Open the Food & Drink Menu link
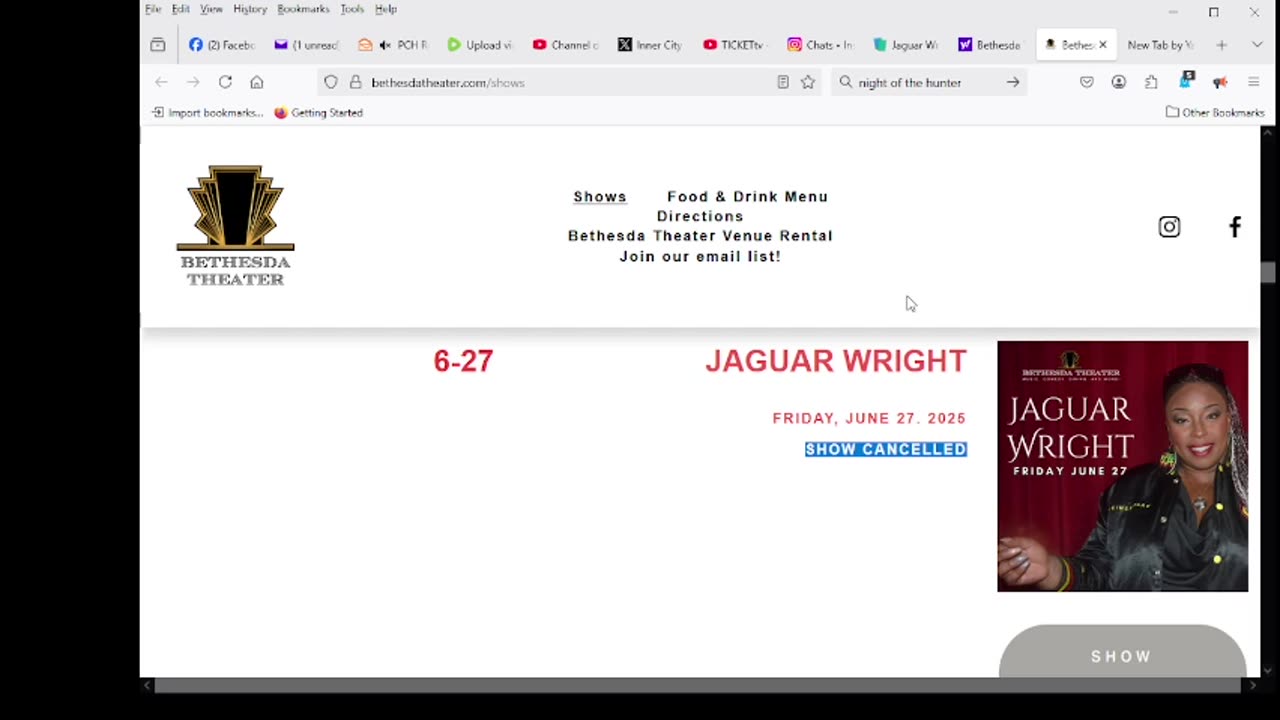This screenshot has height=720, width=1280. [748, 197]
